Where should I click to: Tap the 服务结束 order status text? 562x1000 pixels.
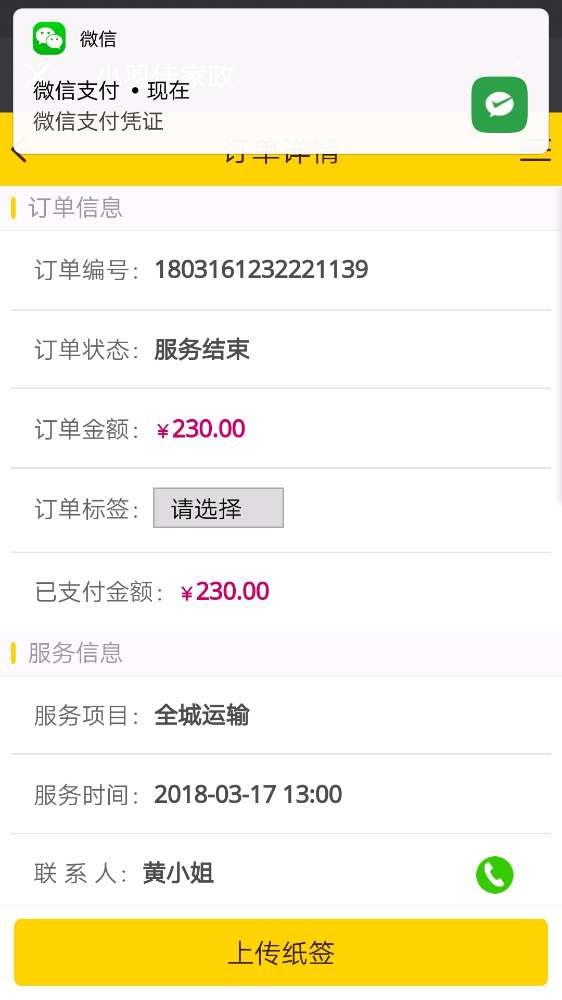[202, 350]
